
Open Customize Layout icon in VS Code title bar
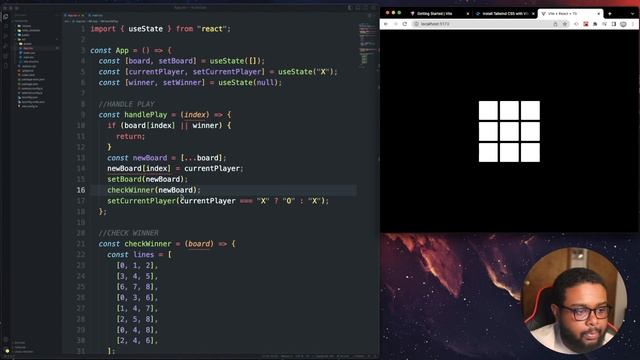(373, 8)
